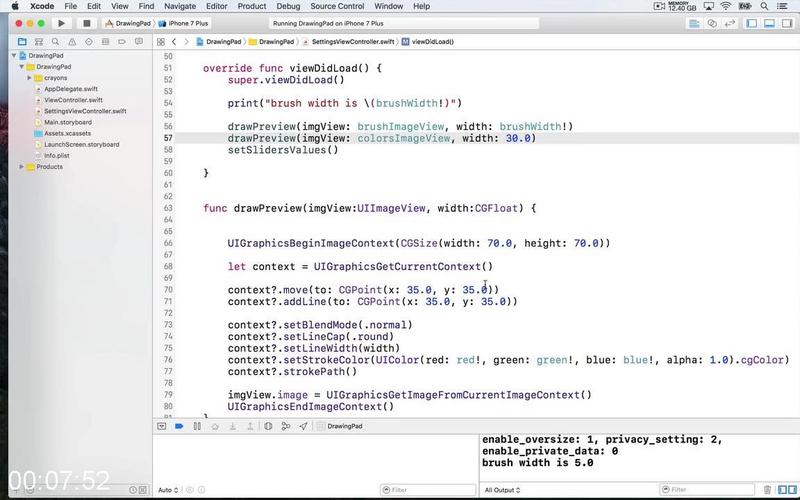Expand the crayons folder
Screen dimensions: 800x500
pyautogui.click(x=30, y=78)
